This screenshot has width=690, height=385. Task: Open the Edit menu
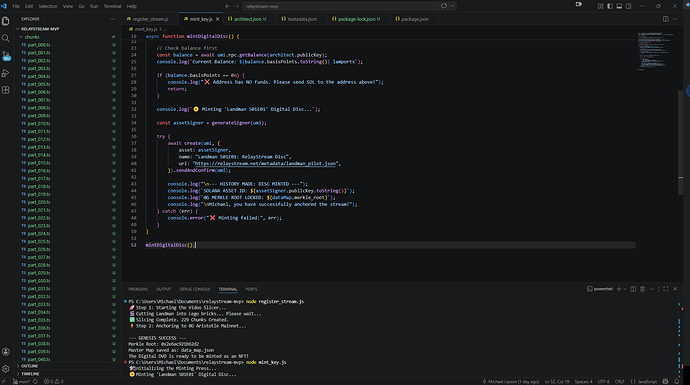(29, 6)
